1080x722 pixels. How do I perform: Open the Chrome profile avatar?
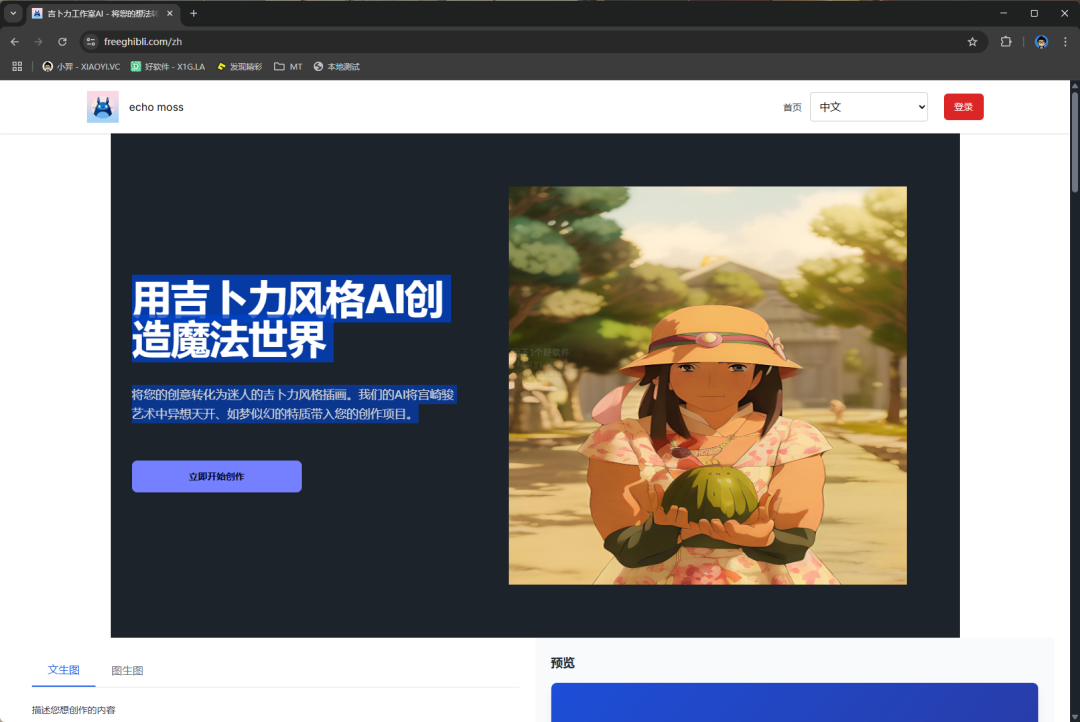[1041, 42]
